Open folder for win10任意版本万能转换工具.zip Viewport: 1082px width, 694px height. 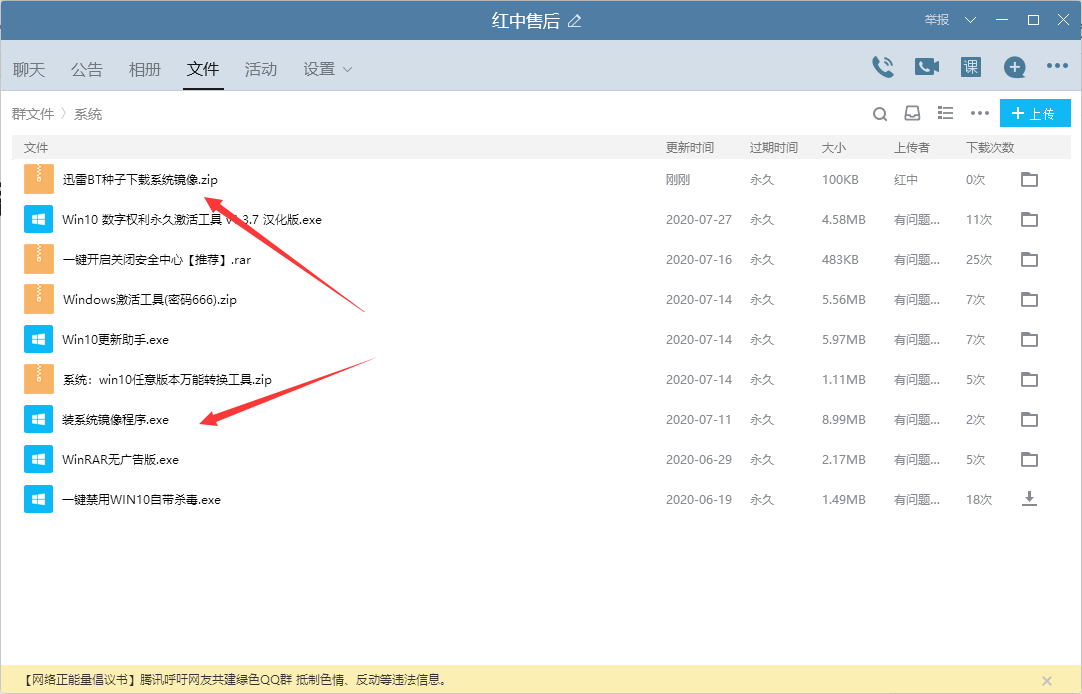(x=1030, y=379)
